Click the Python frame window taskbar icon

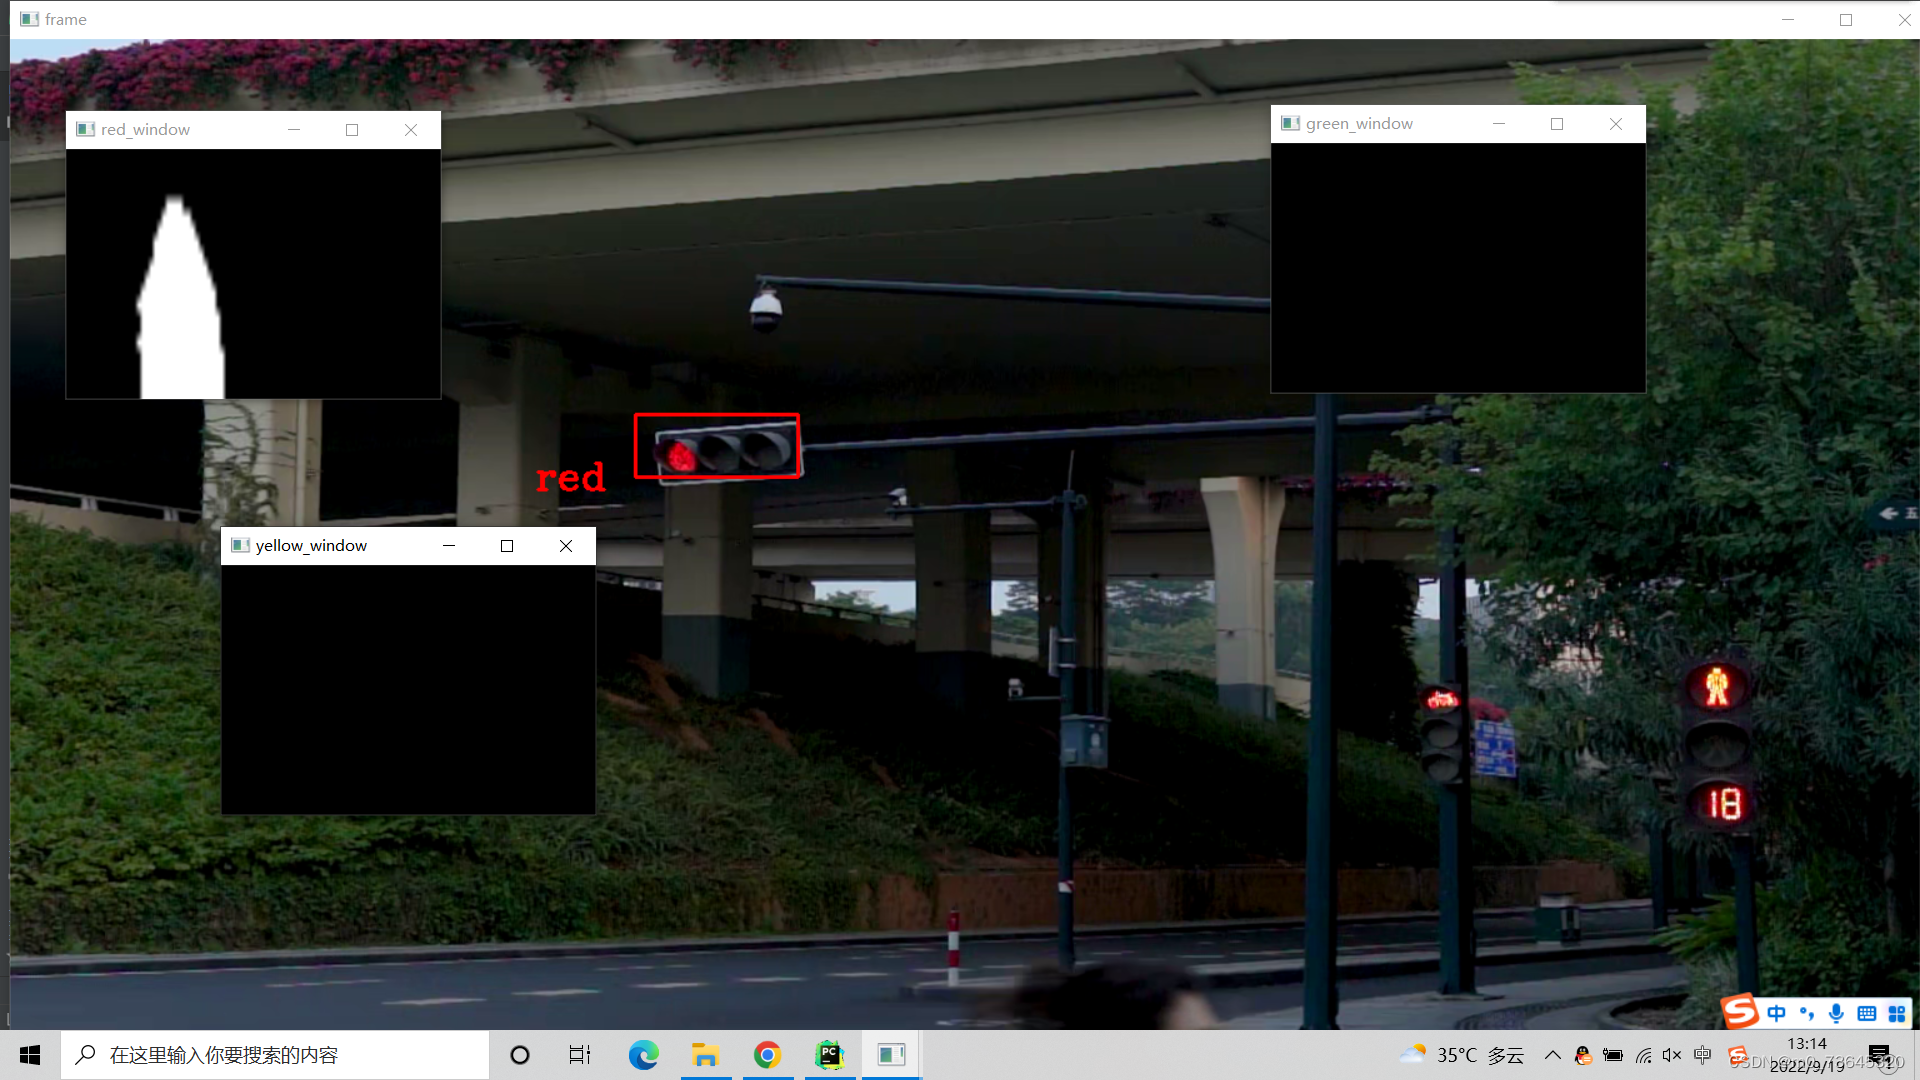point(891,1055)
